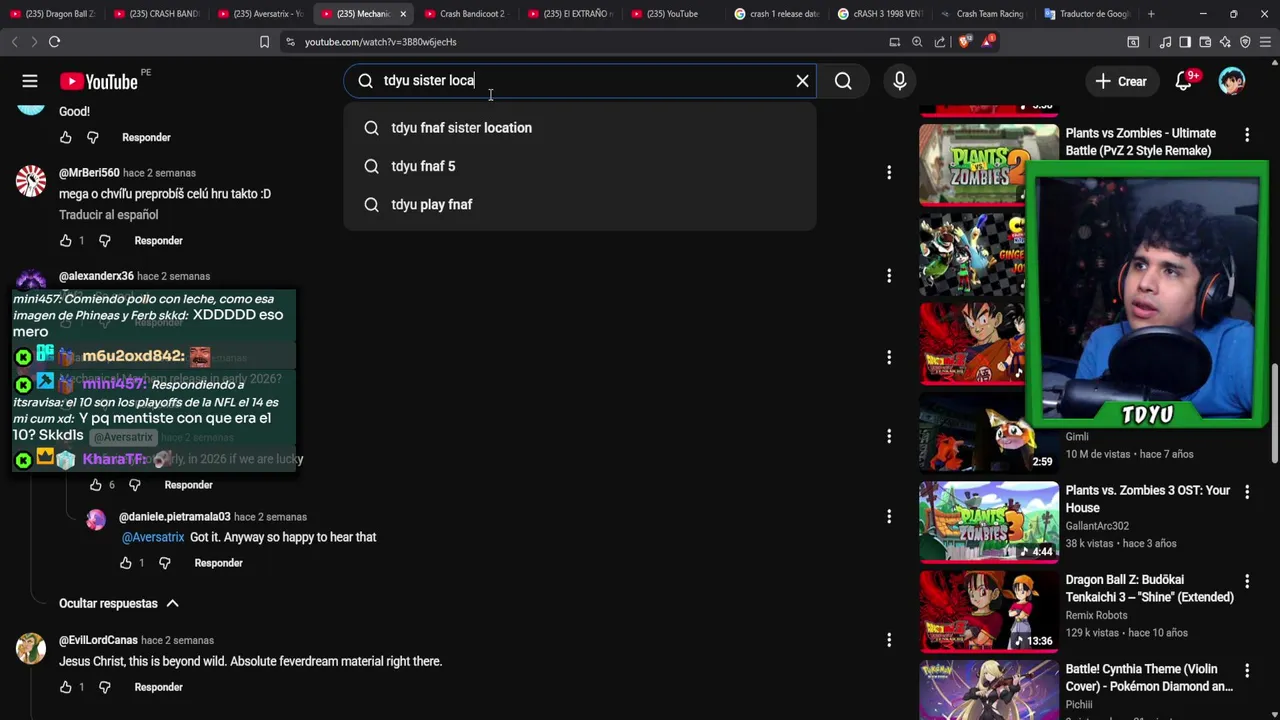Open options for Plants vs Zombies Ultimate Battle

[1247, 134]
